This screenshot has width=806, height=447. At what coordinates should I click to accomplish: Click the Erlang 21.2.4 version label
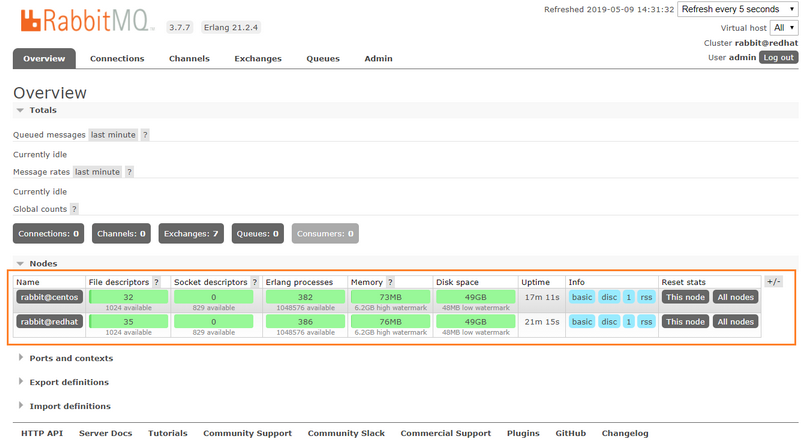click(231, 27)
